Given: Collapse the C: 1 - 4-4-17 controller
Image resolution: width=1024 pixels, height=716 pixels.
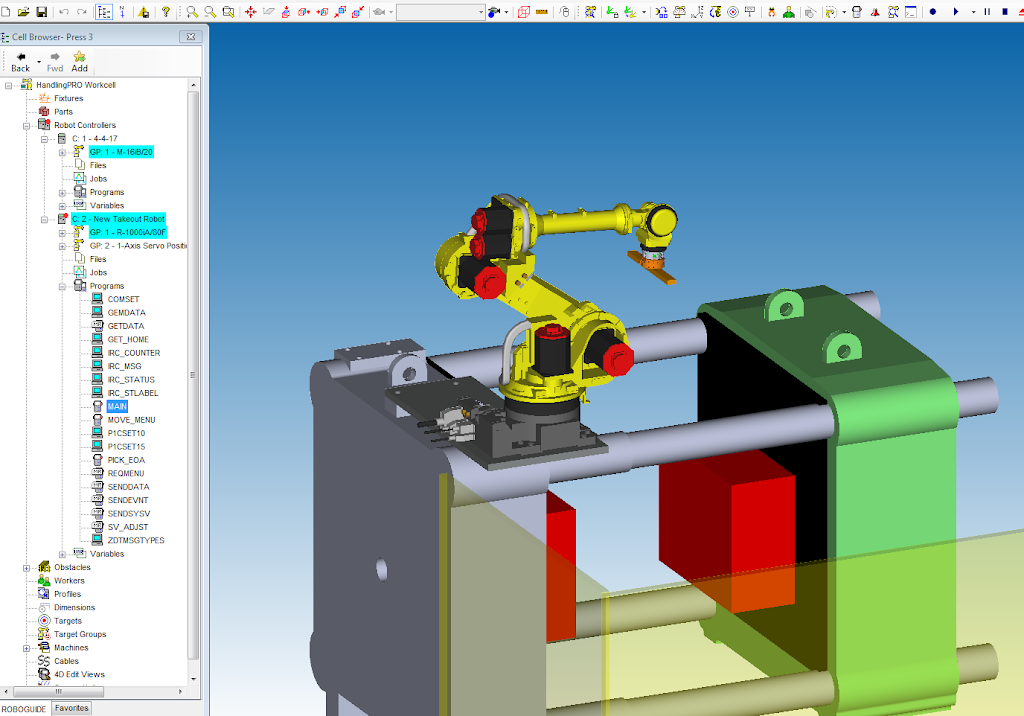Looking at the screenshot, I should [x=44, y=139].
